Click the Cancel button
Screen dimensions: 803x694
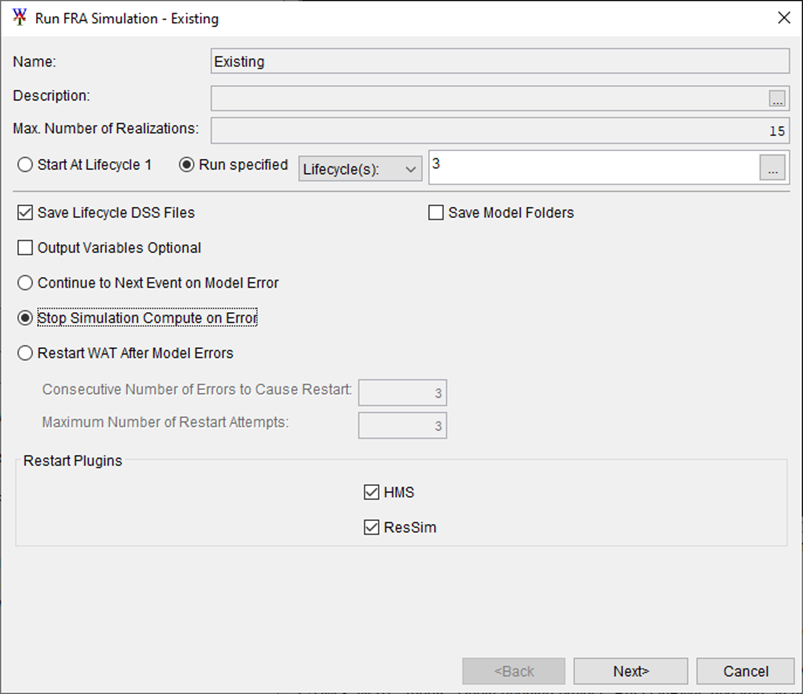click(745, 671)
